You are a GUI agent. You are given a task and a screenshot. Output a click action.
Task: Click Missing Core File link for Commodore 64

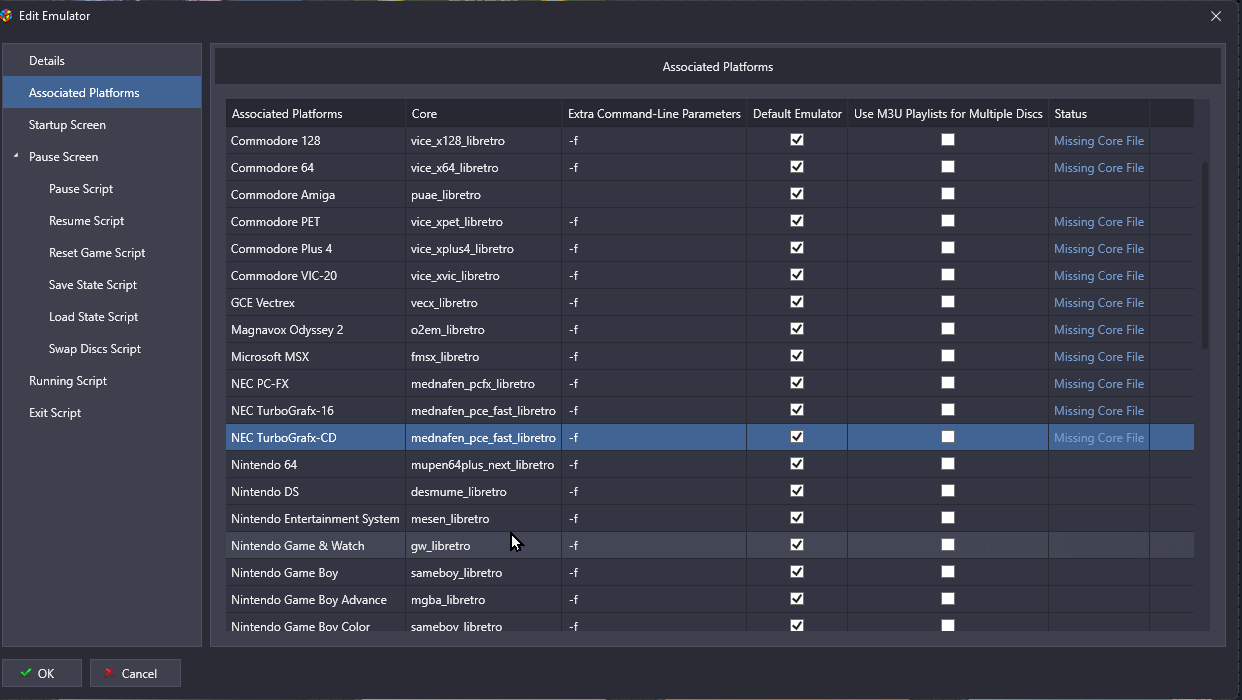pos(1099,168)
